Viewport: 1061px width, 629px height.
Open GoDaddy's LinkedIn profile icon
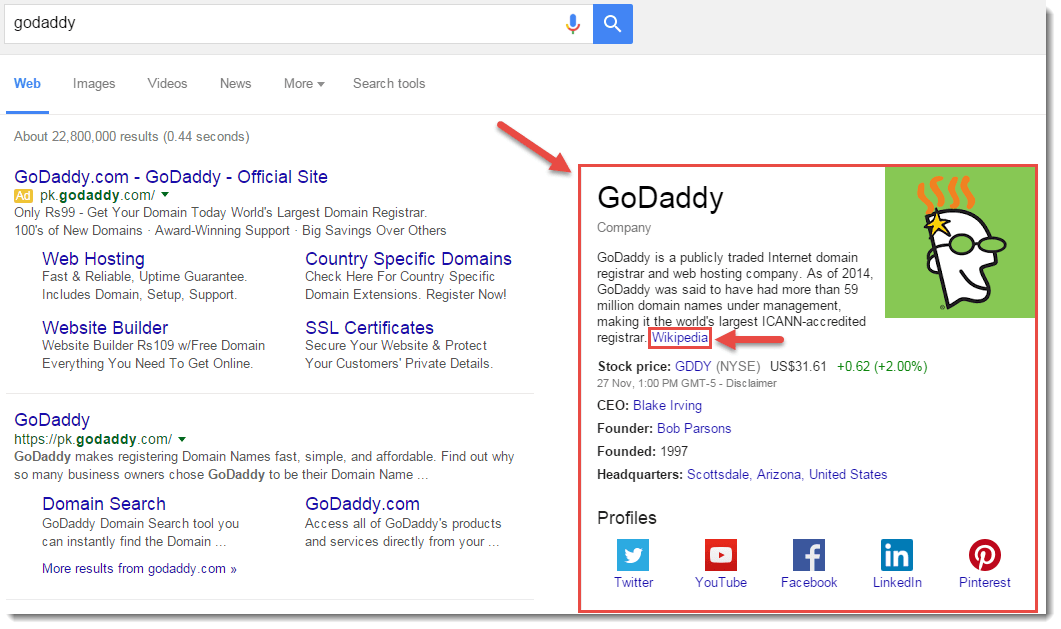pos(897,555)
